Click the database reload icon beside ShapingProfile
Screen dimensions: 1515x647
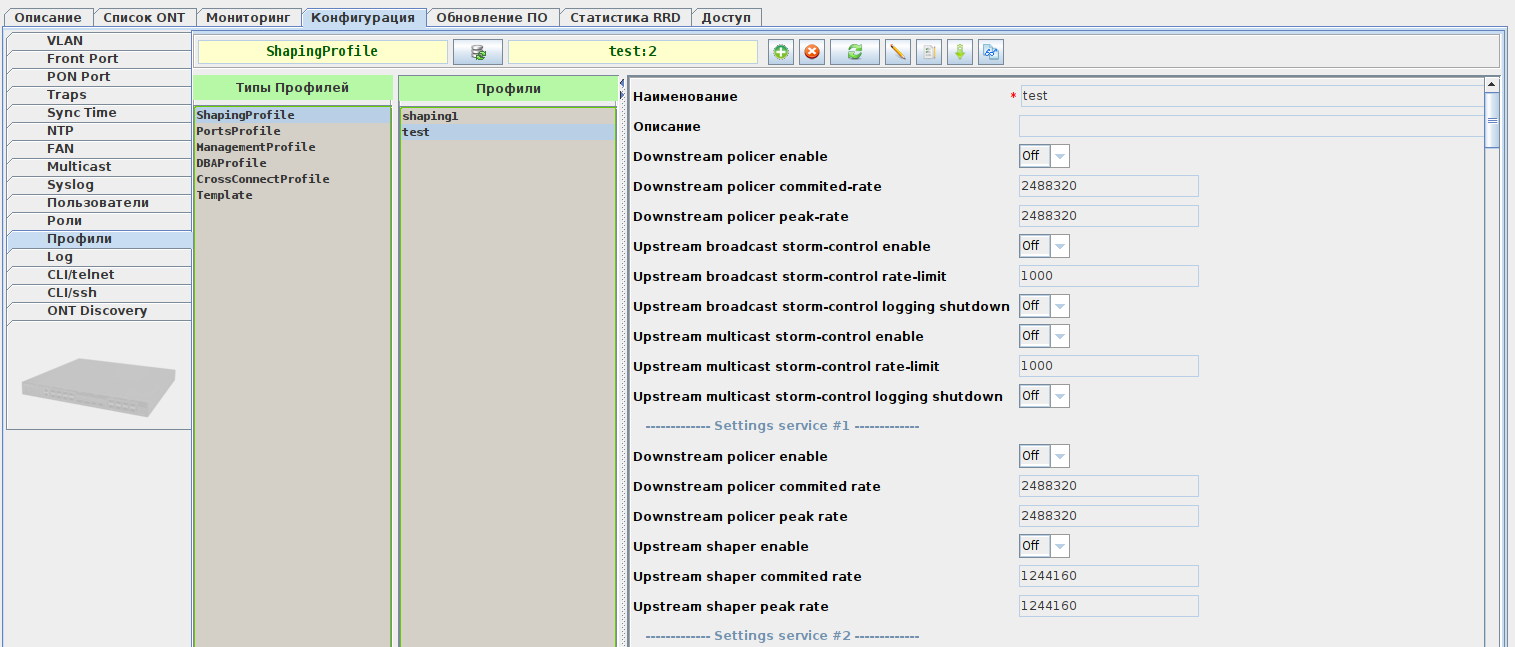[478, 52]
